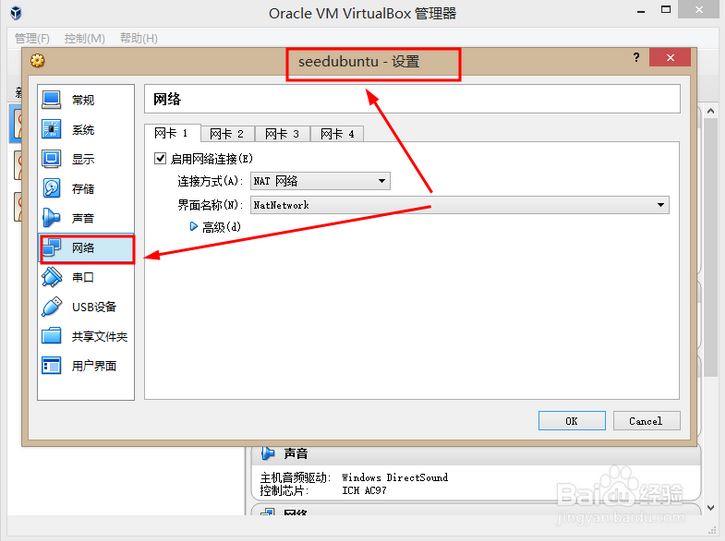The image size is (725, 541).
Task: Click the Cancel button
Action: tap(646, 421)
